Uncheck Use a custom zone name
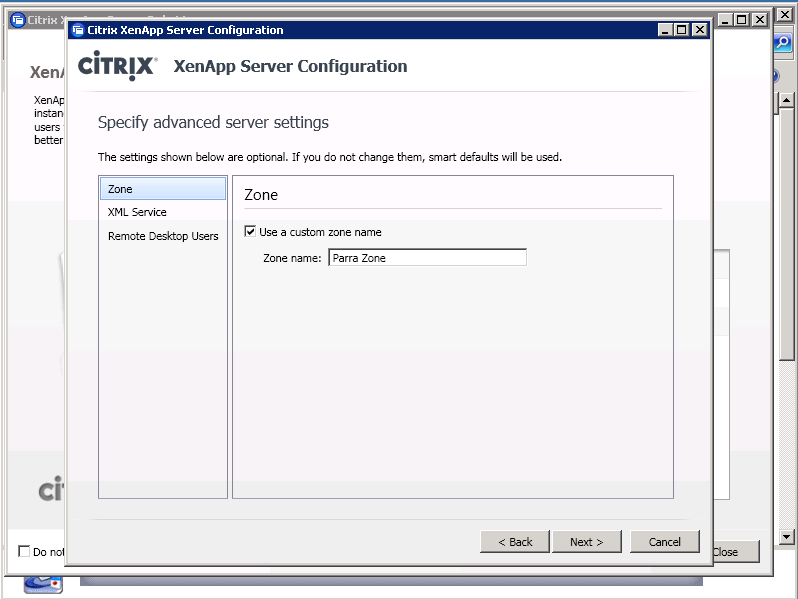Viewport: 798px width, 599px height. pyautogui.click(x=250, y=232)
